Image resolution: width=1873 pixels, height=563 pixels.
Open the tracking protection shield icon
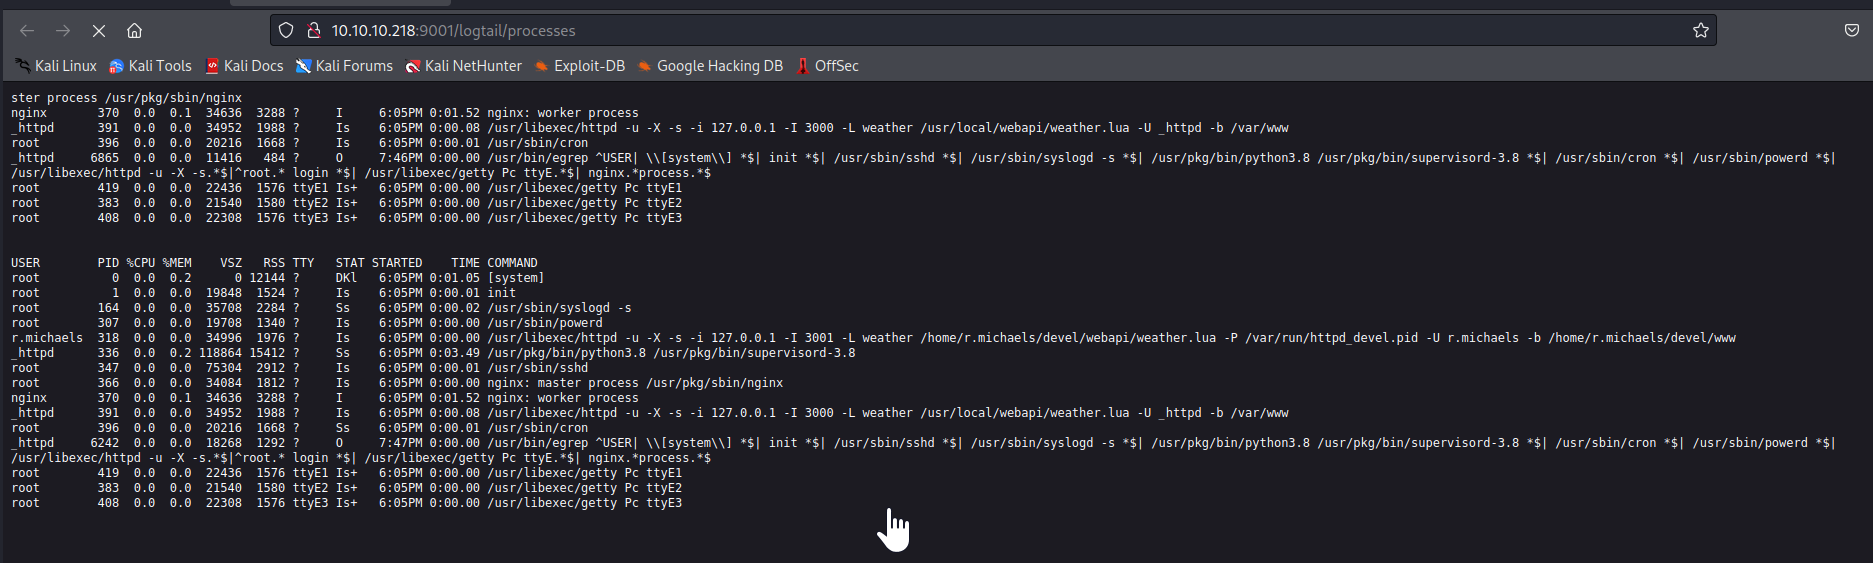[286, 31]
